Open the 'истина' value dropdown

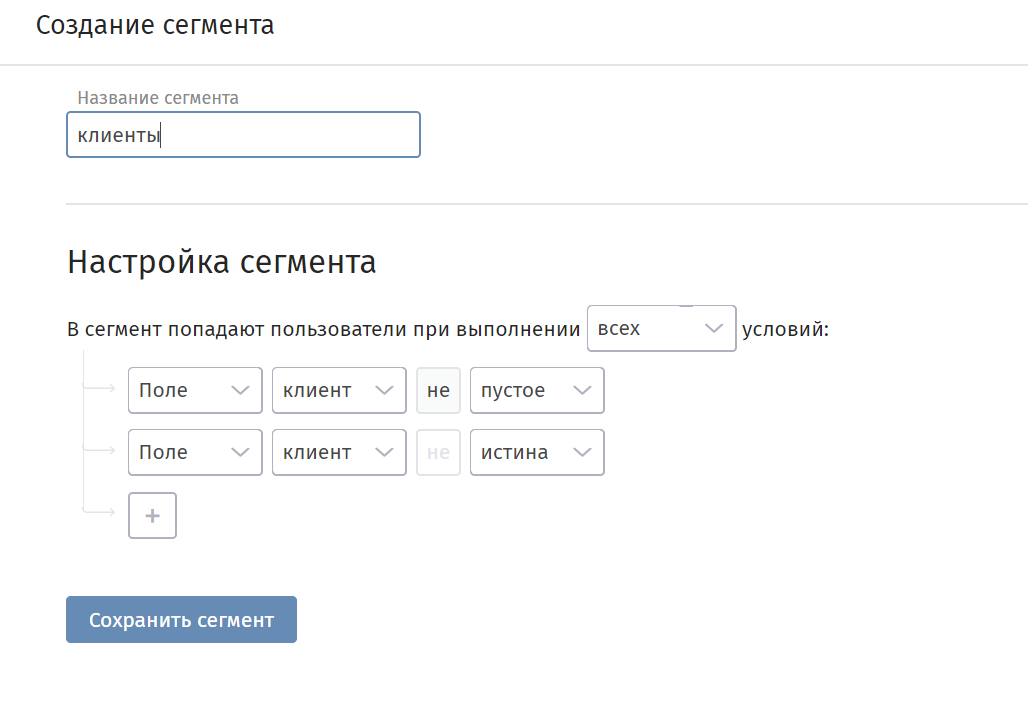tap(537, 452)
